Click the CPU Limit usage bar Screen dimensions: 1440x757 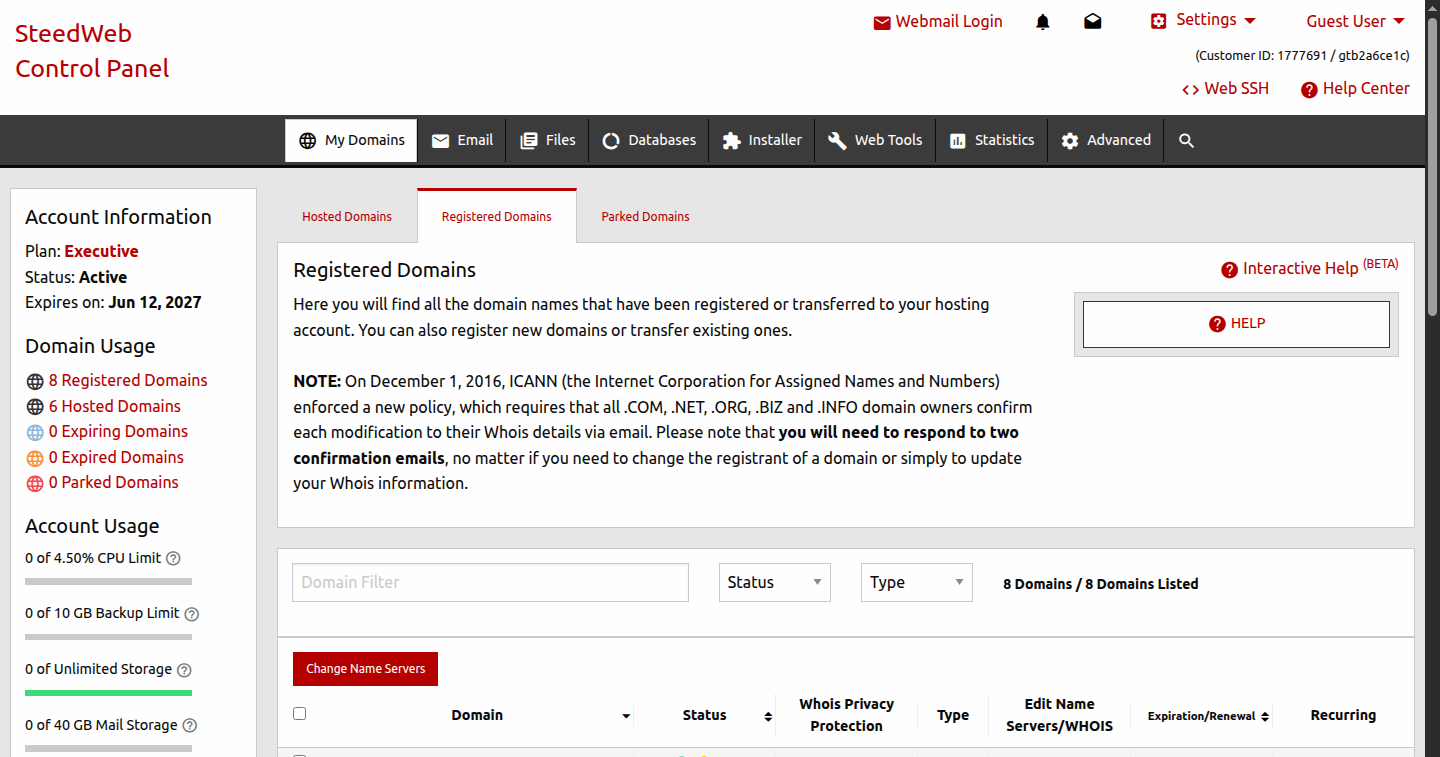coord(108,581)
